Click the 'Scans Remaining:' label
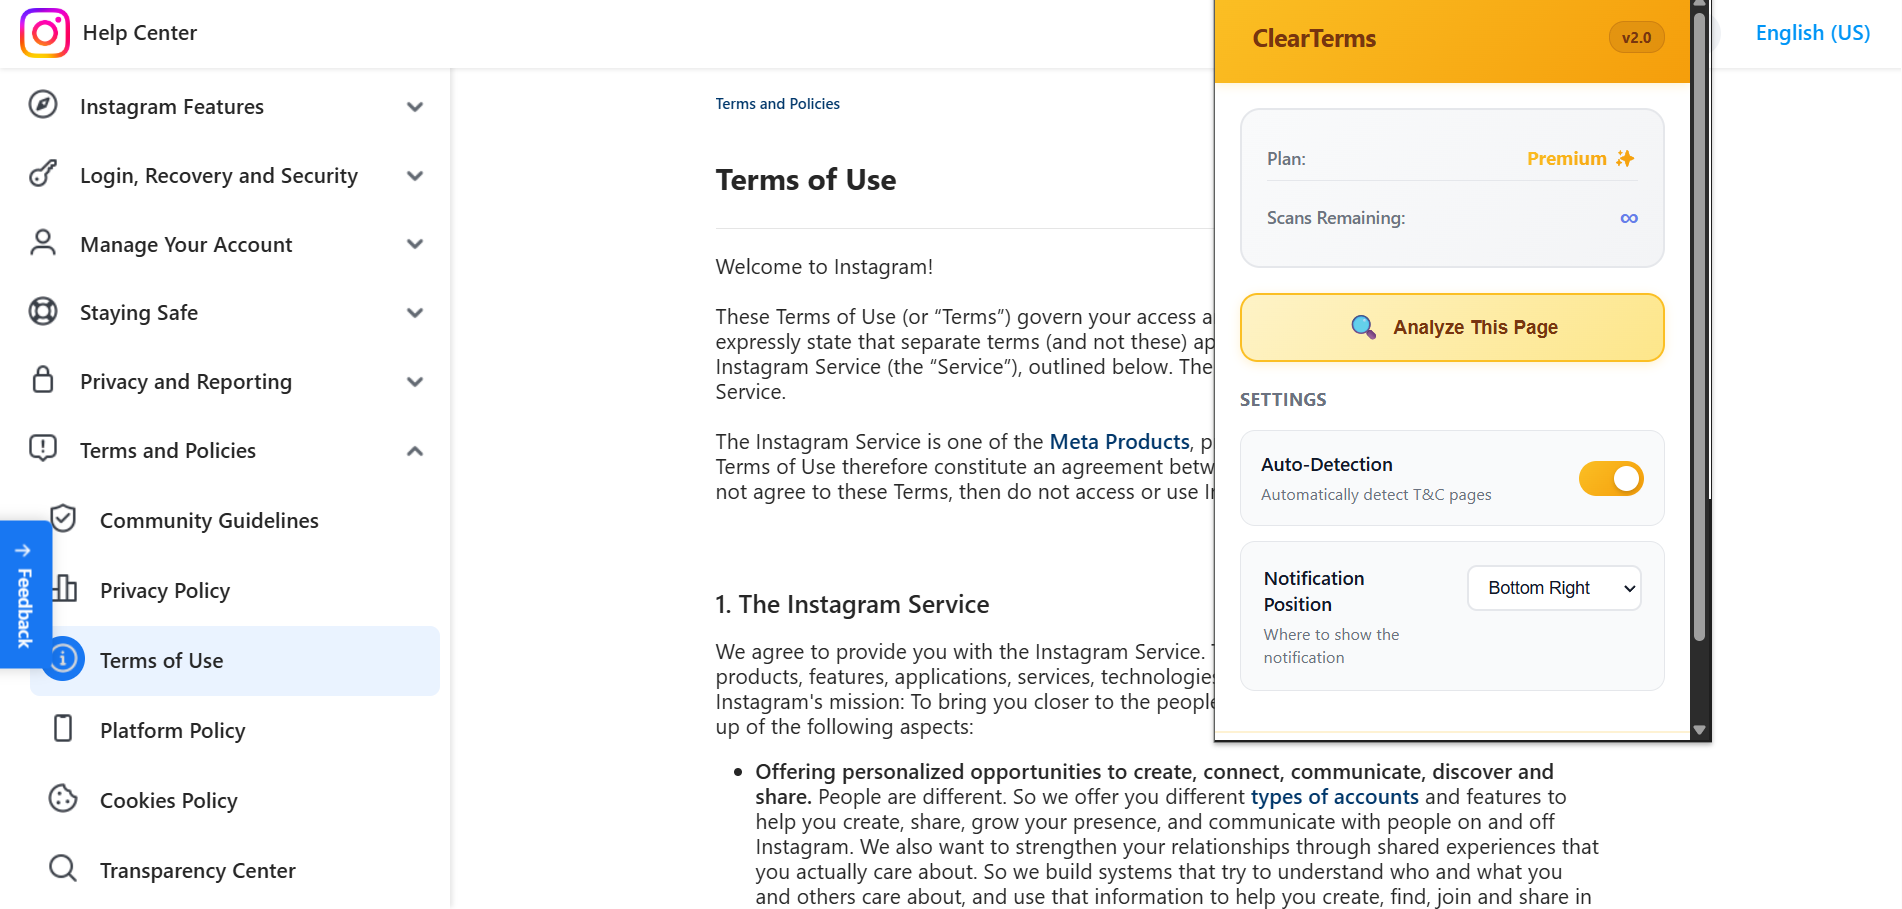 (1336, 218)
